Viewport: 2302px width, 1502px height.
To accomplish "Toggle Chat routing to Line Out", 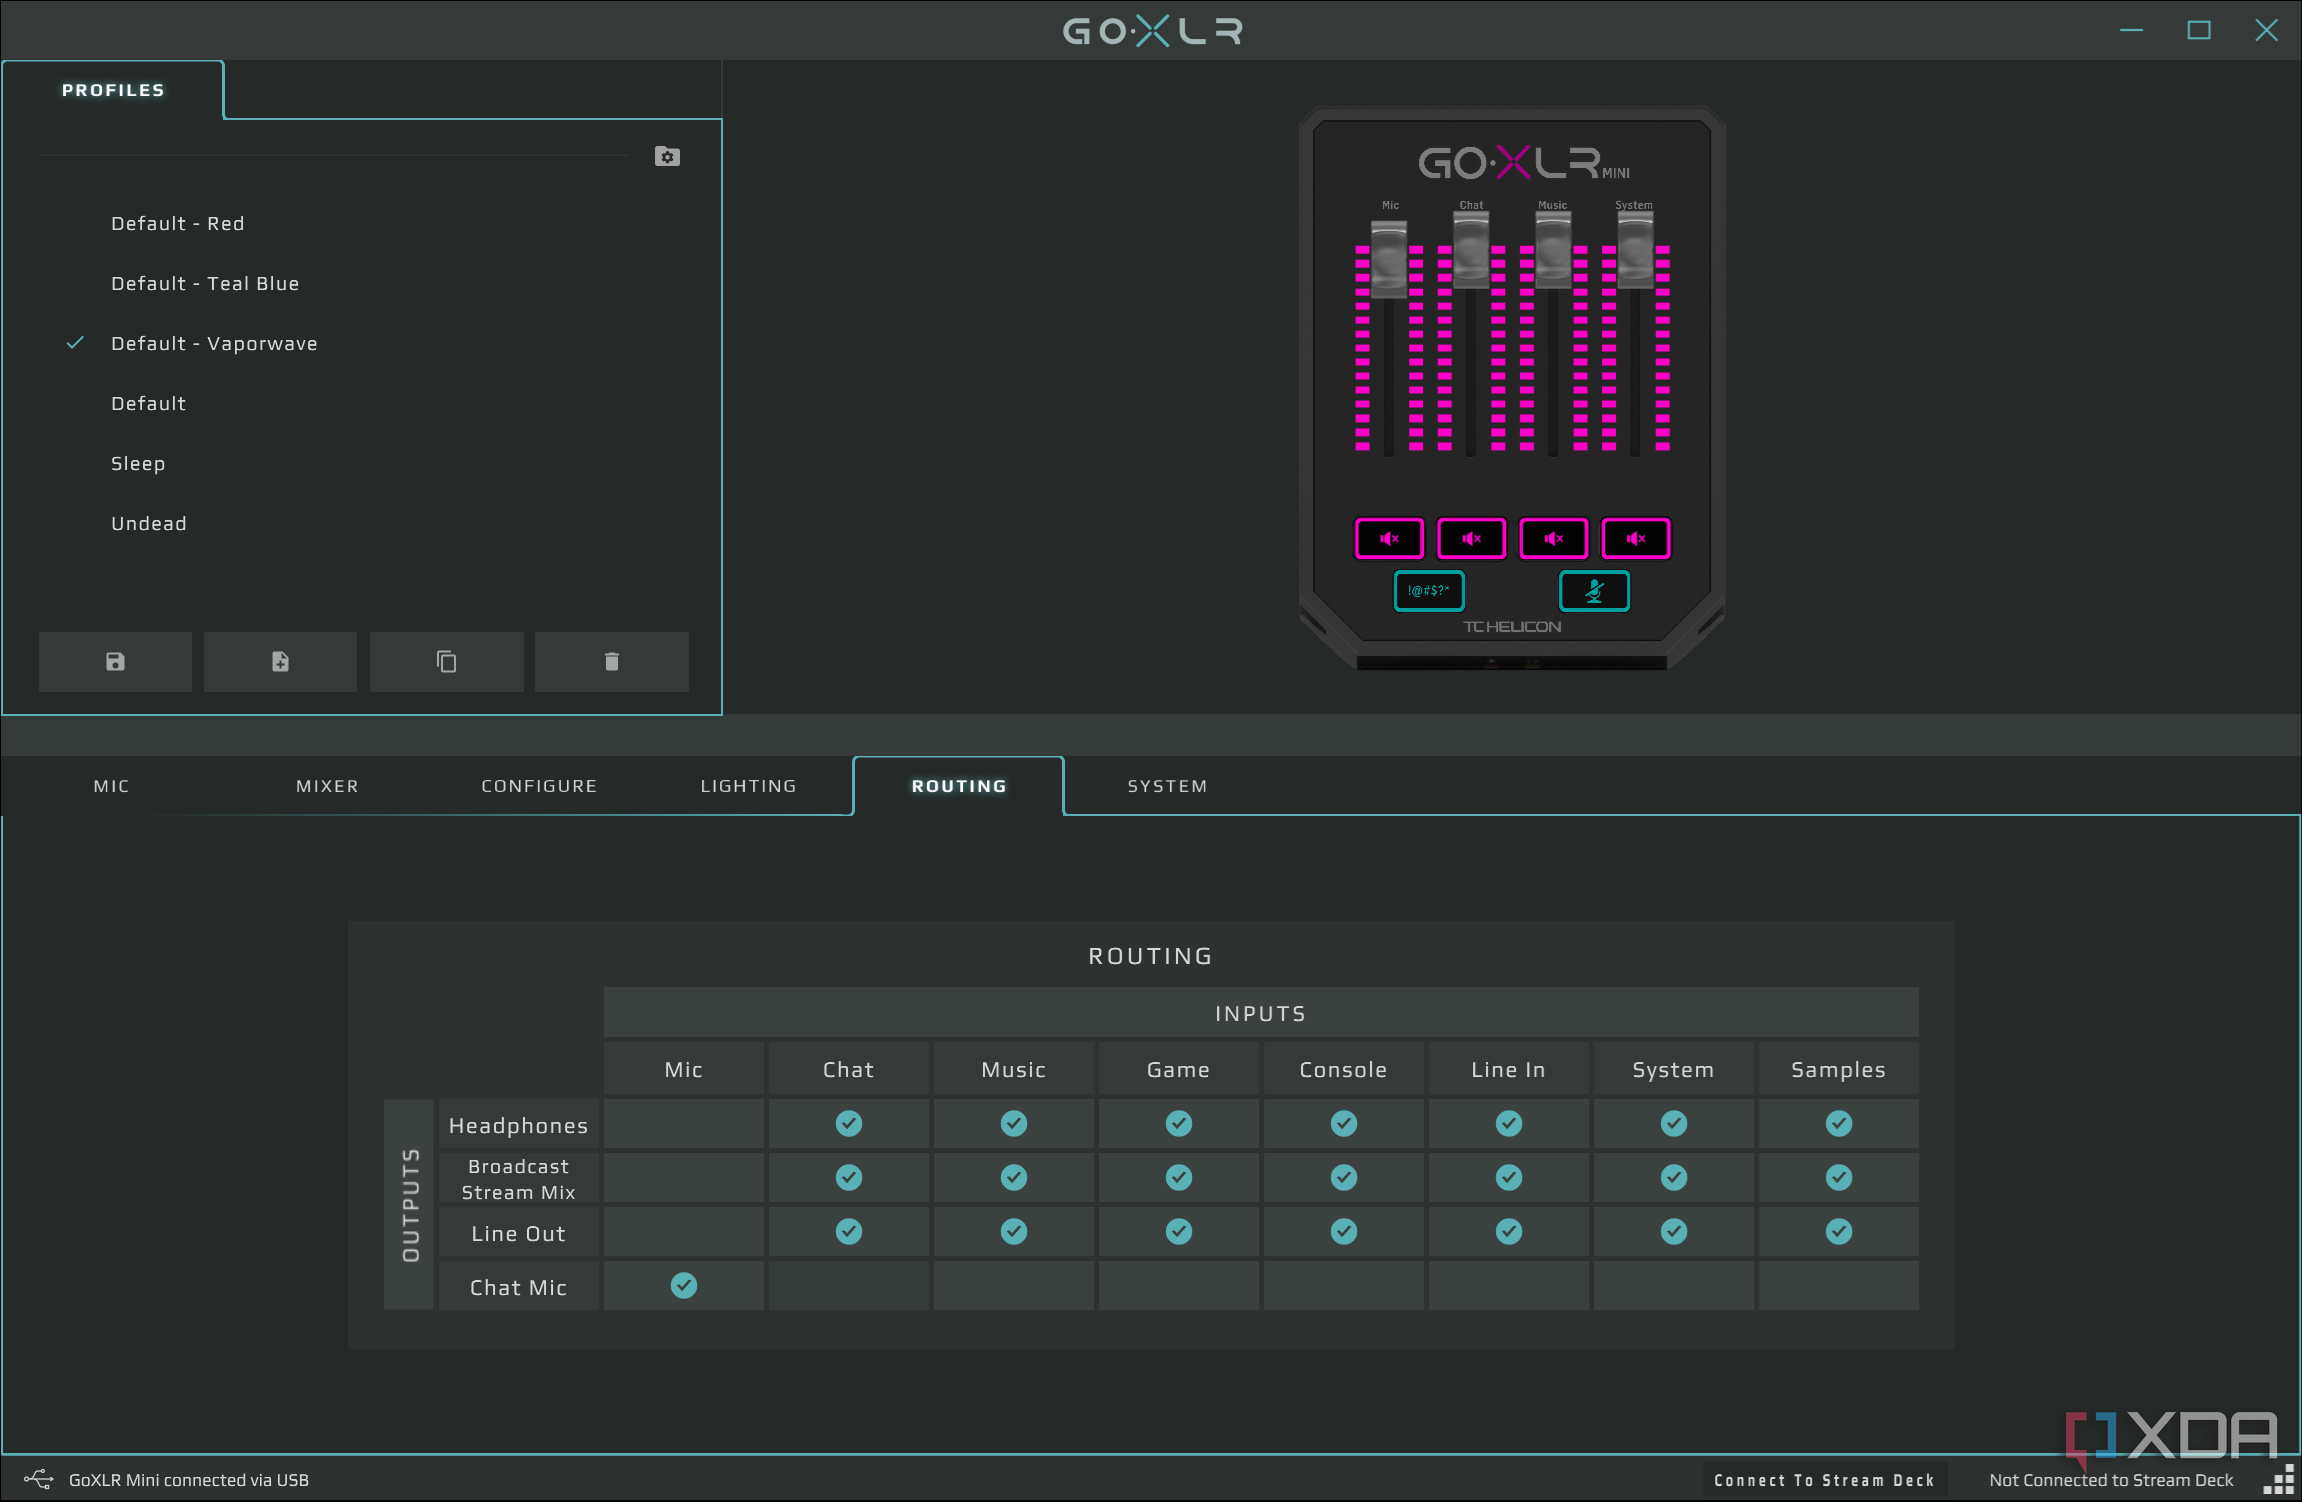I will click(849, 1232).
